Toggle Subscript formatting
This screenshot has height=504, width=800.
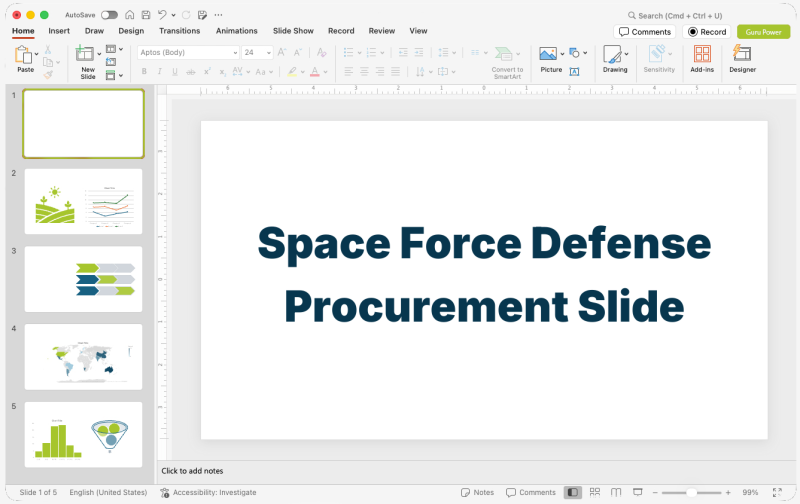coord(222,72)
